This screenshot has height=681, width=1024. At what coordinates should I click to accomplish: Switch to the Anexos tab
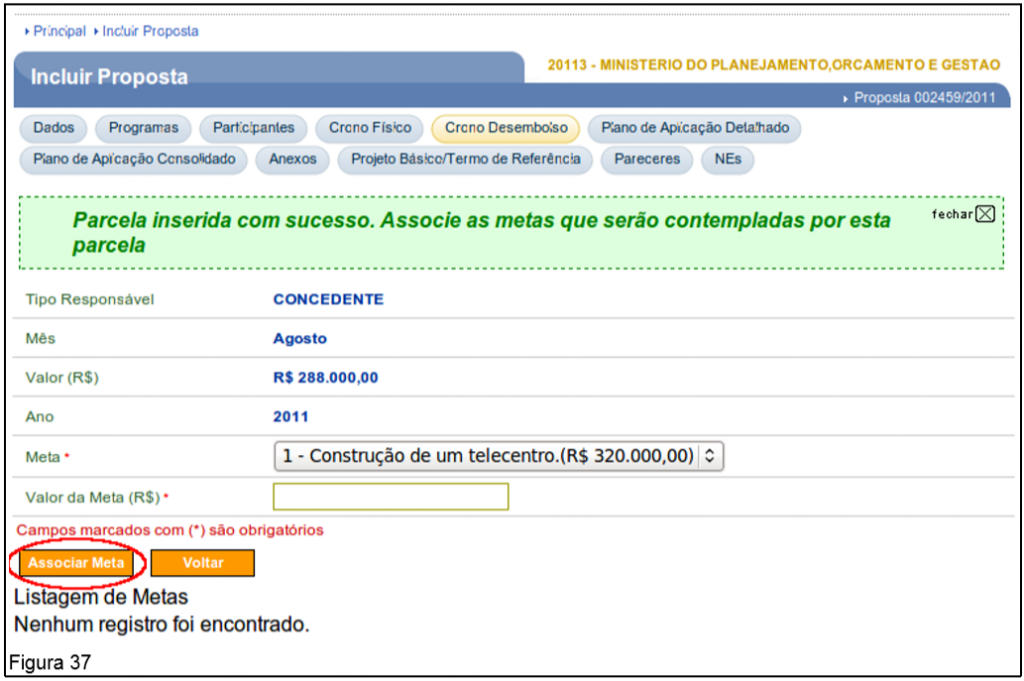pyautogui.click(x=292, y=159)
